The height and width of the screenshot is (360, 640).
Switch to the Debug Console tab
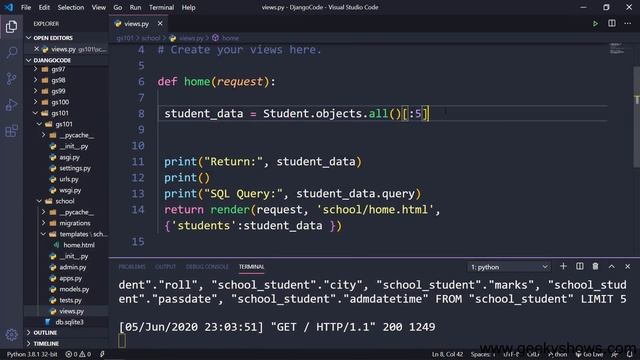click(207, 267)
